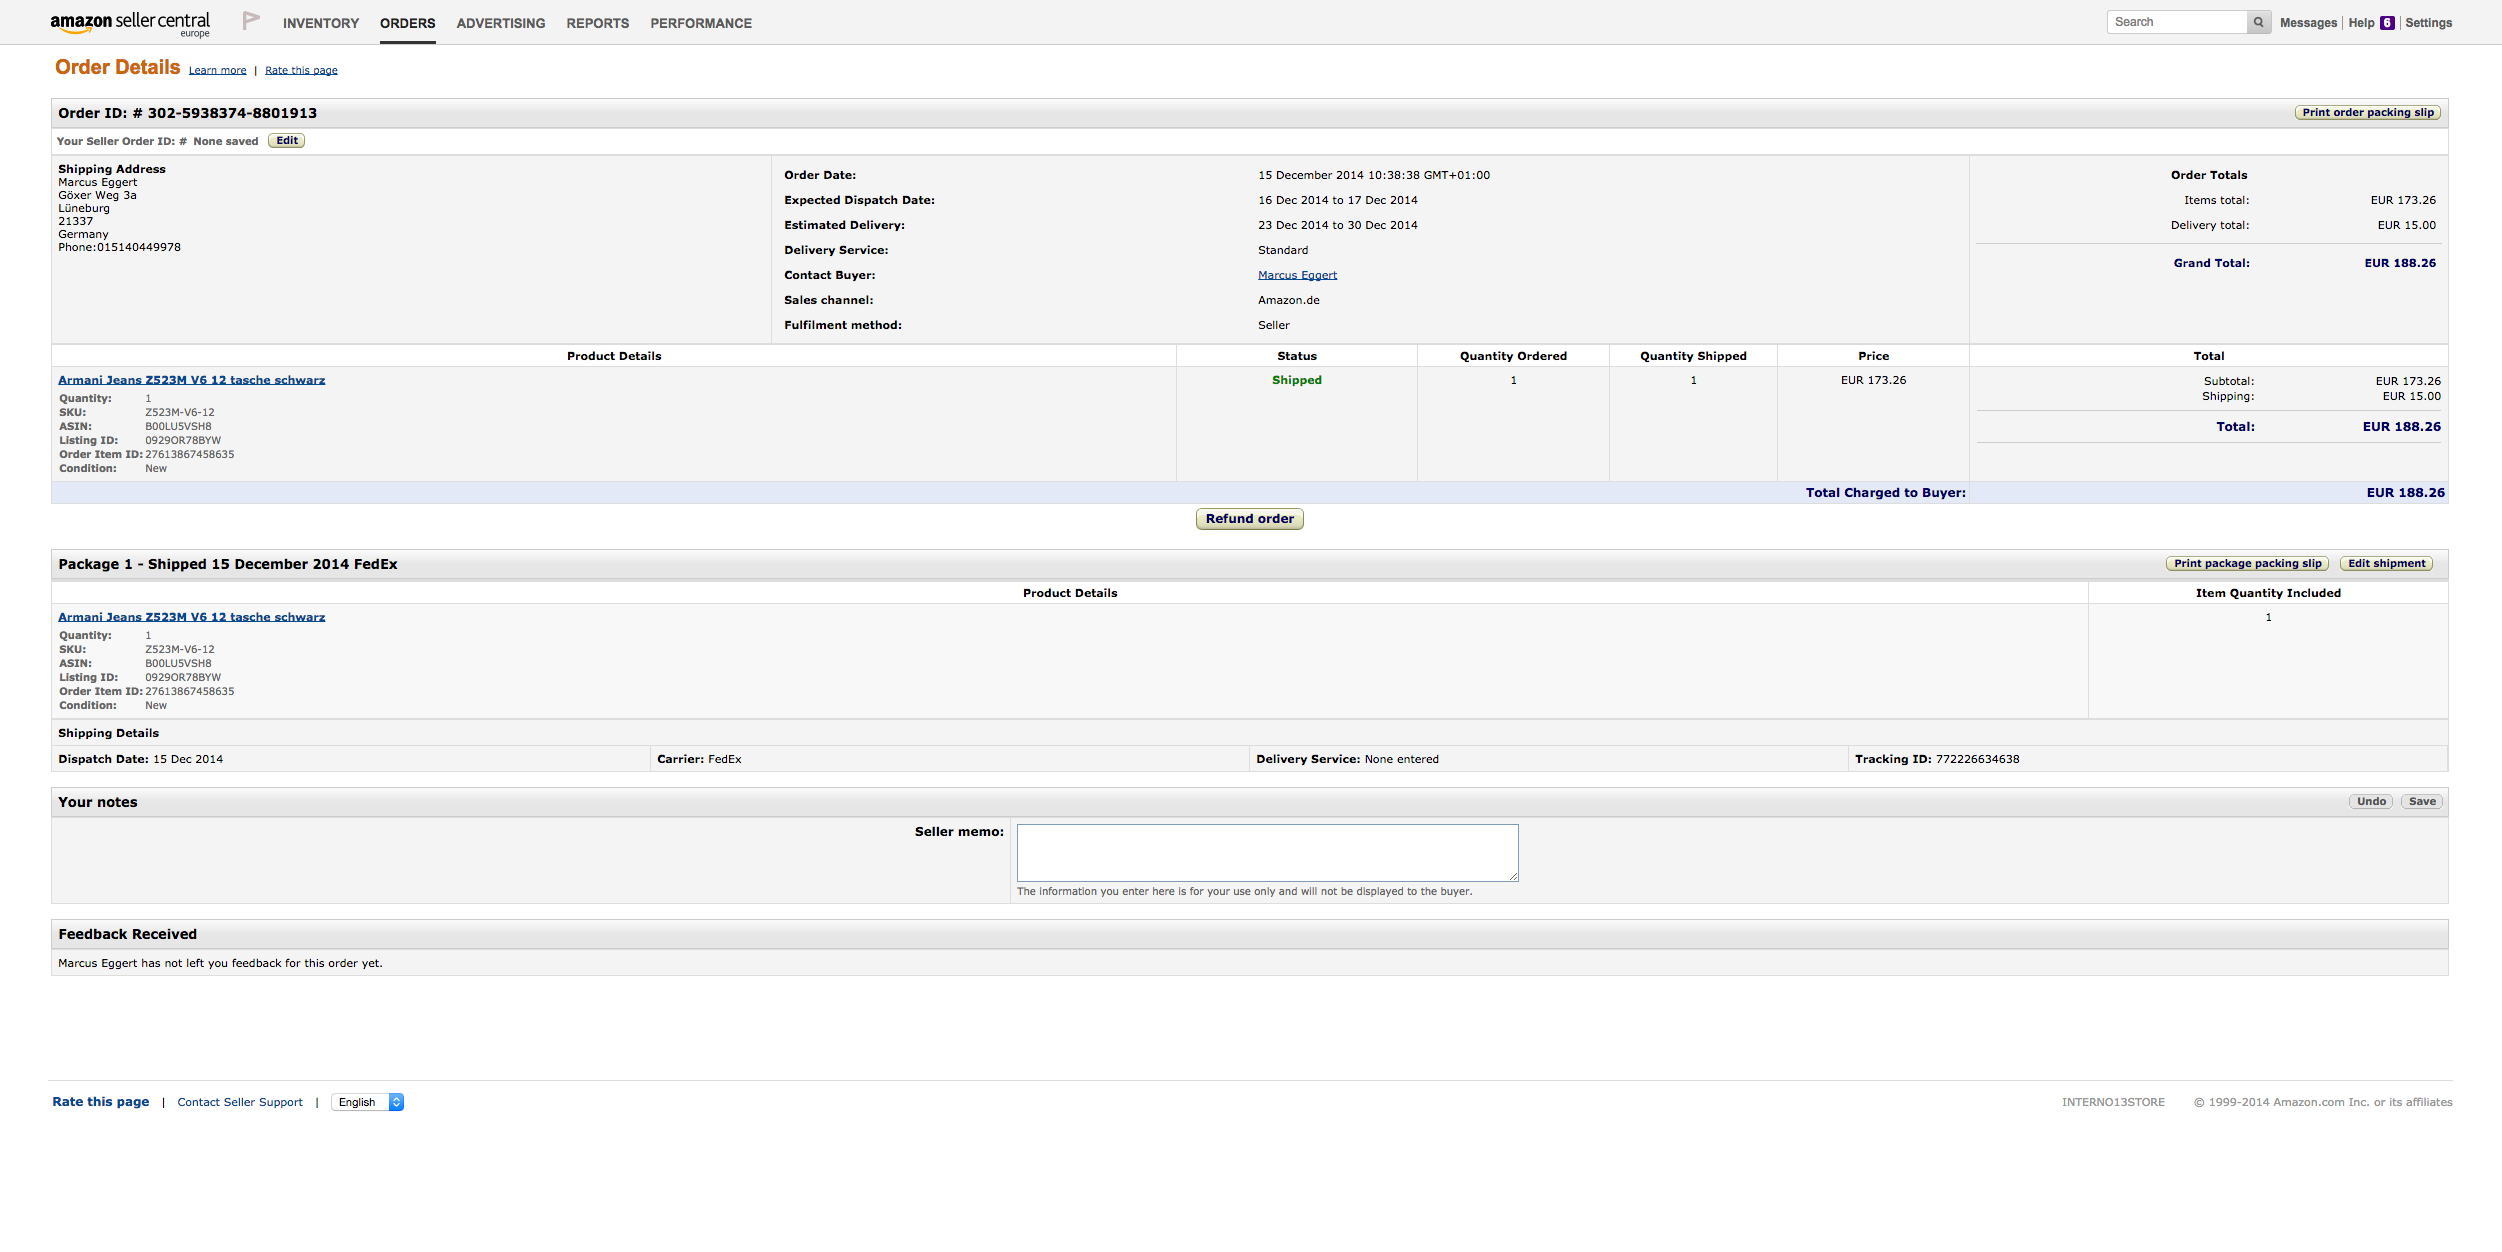Click the top Search input field
Image resolution: width=2502 pixels, height=1252 pixels.
coord(2177,22)
